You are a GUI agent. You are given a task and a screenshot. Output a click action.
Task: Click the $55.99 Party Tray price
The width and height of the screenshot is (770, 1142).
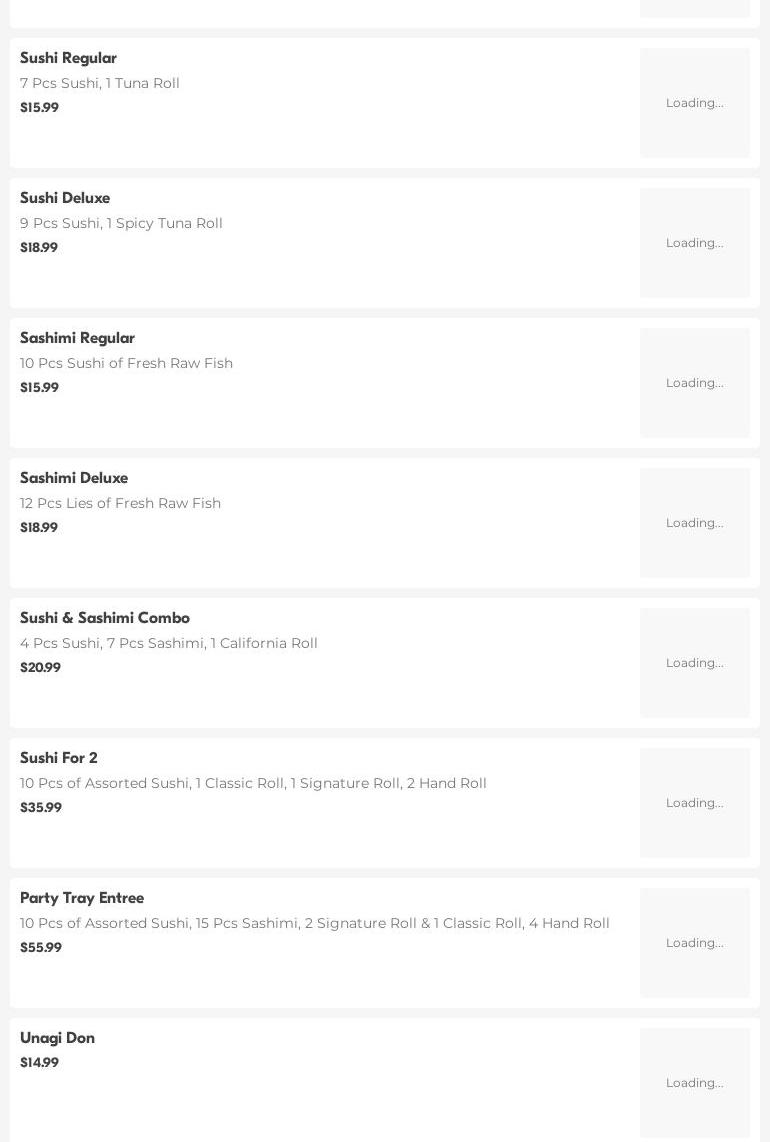(x=41, y=947)
